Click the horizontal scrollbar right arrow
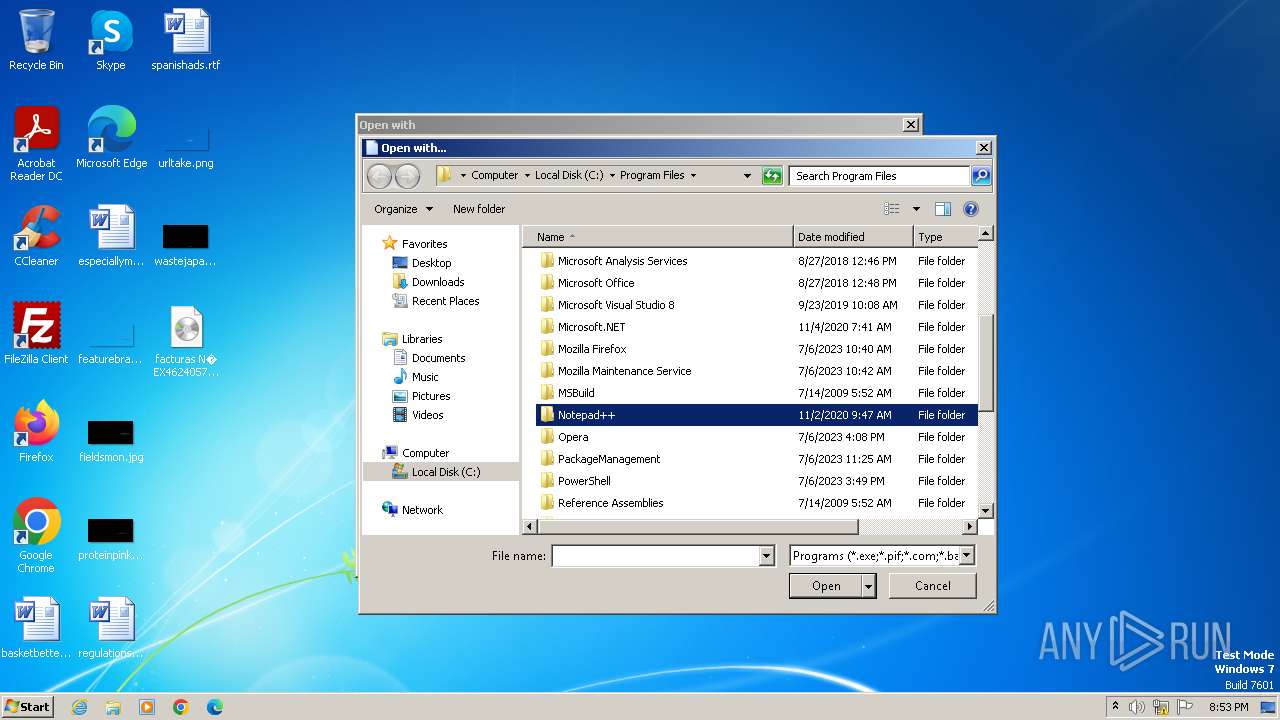The width and height of the screenshot is (1280, 720). [x=969, y=526]
